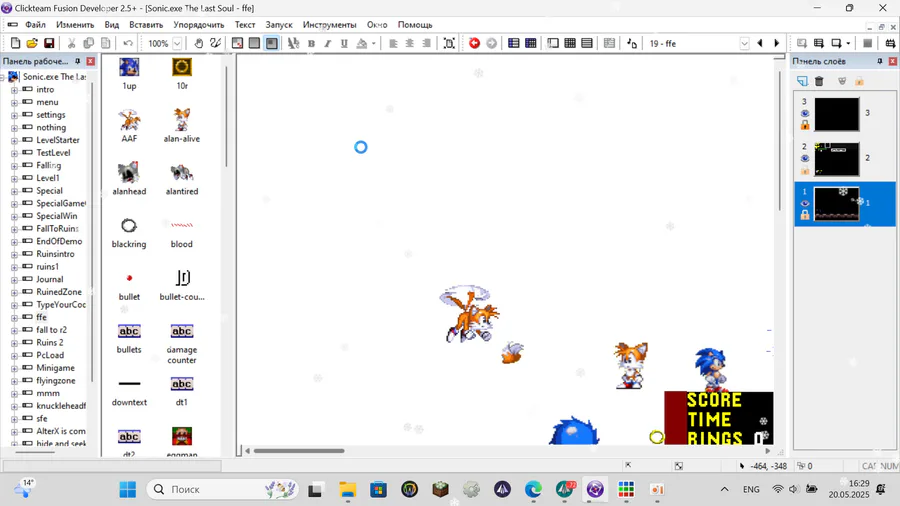Expand the Level1 frame node
This screenshot has width=900, height=506.
pyautogui.click(x=14, y=178)
